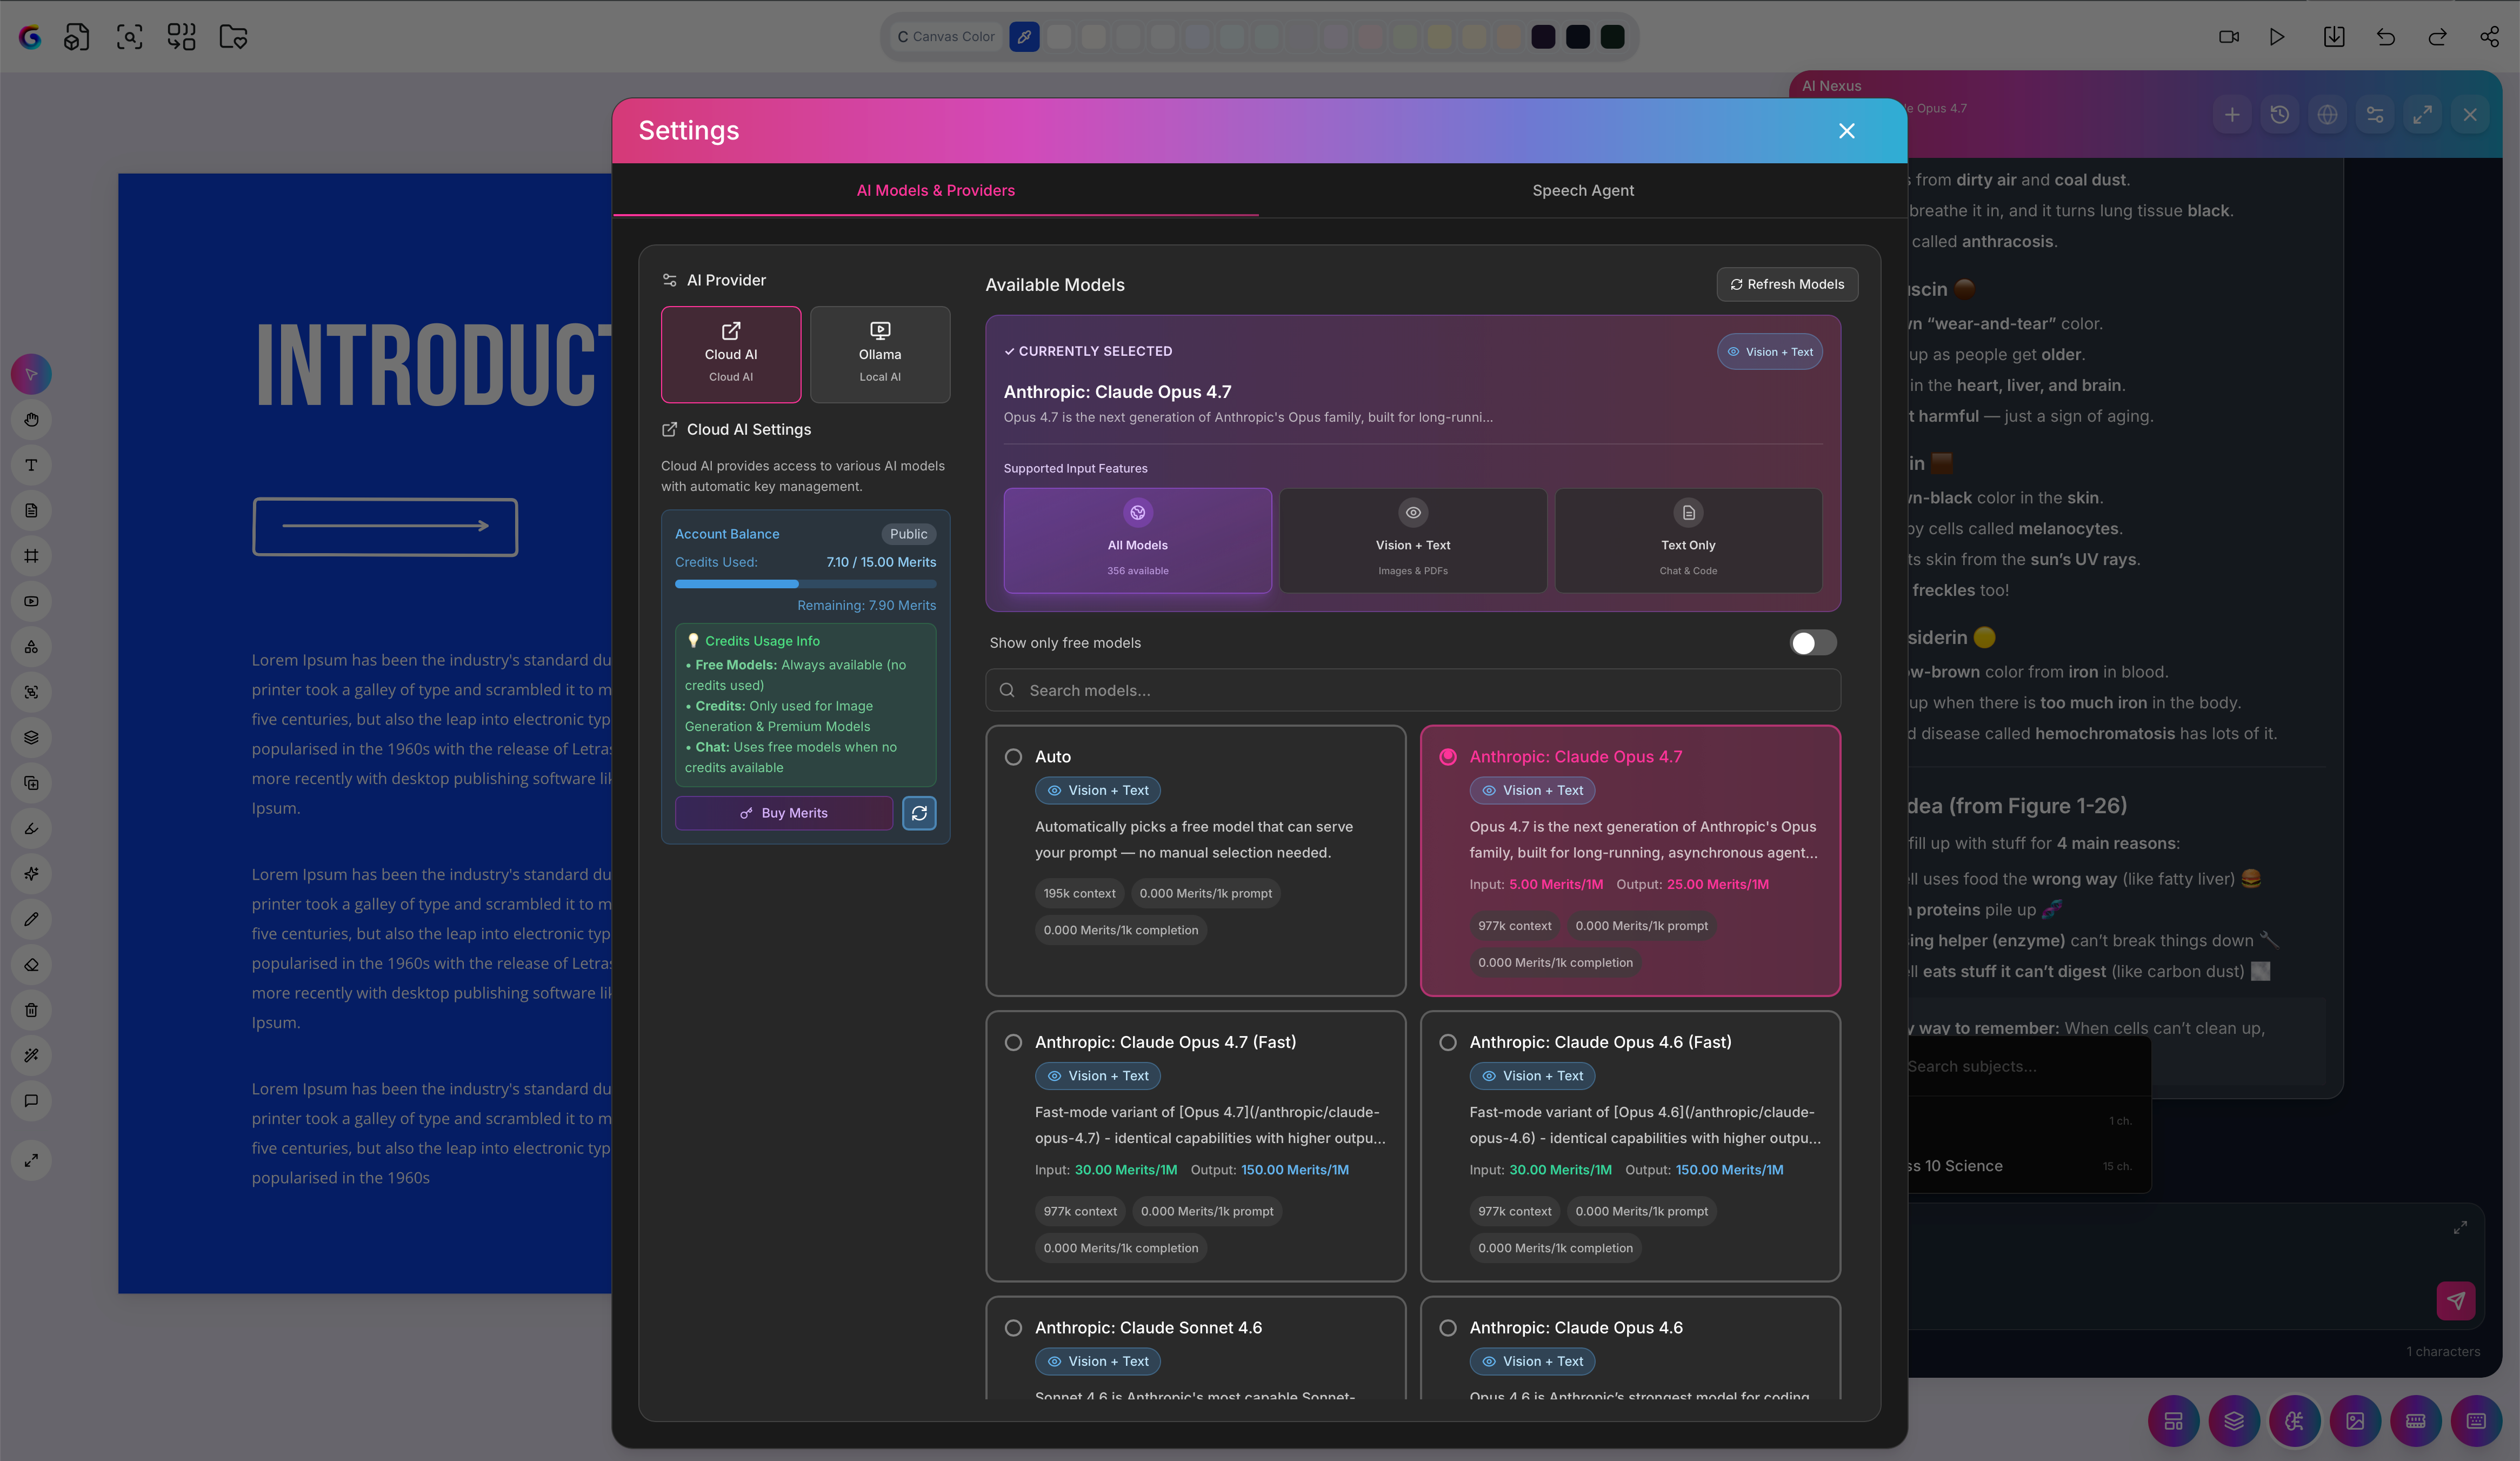This screenshot has height=1461, width=2520.
Task: Click the send message paper-plane button
Action: coord(2456,1301)
